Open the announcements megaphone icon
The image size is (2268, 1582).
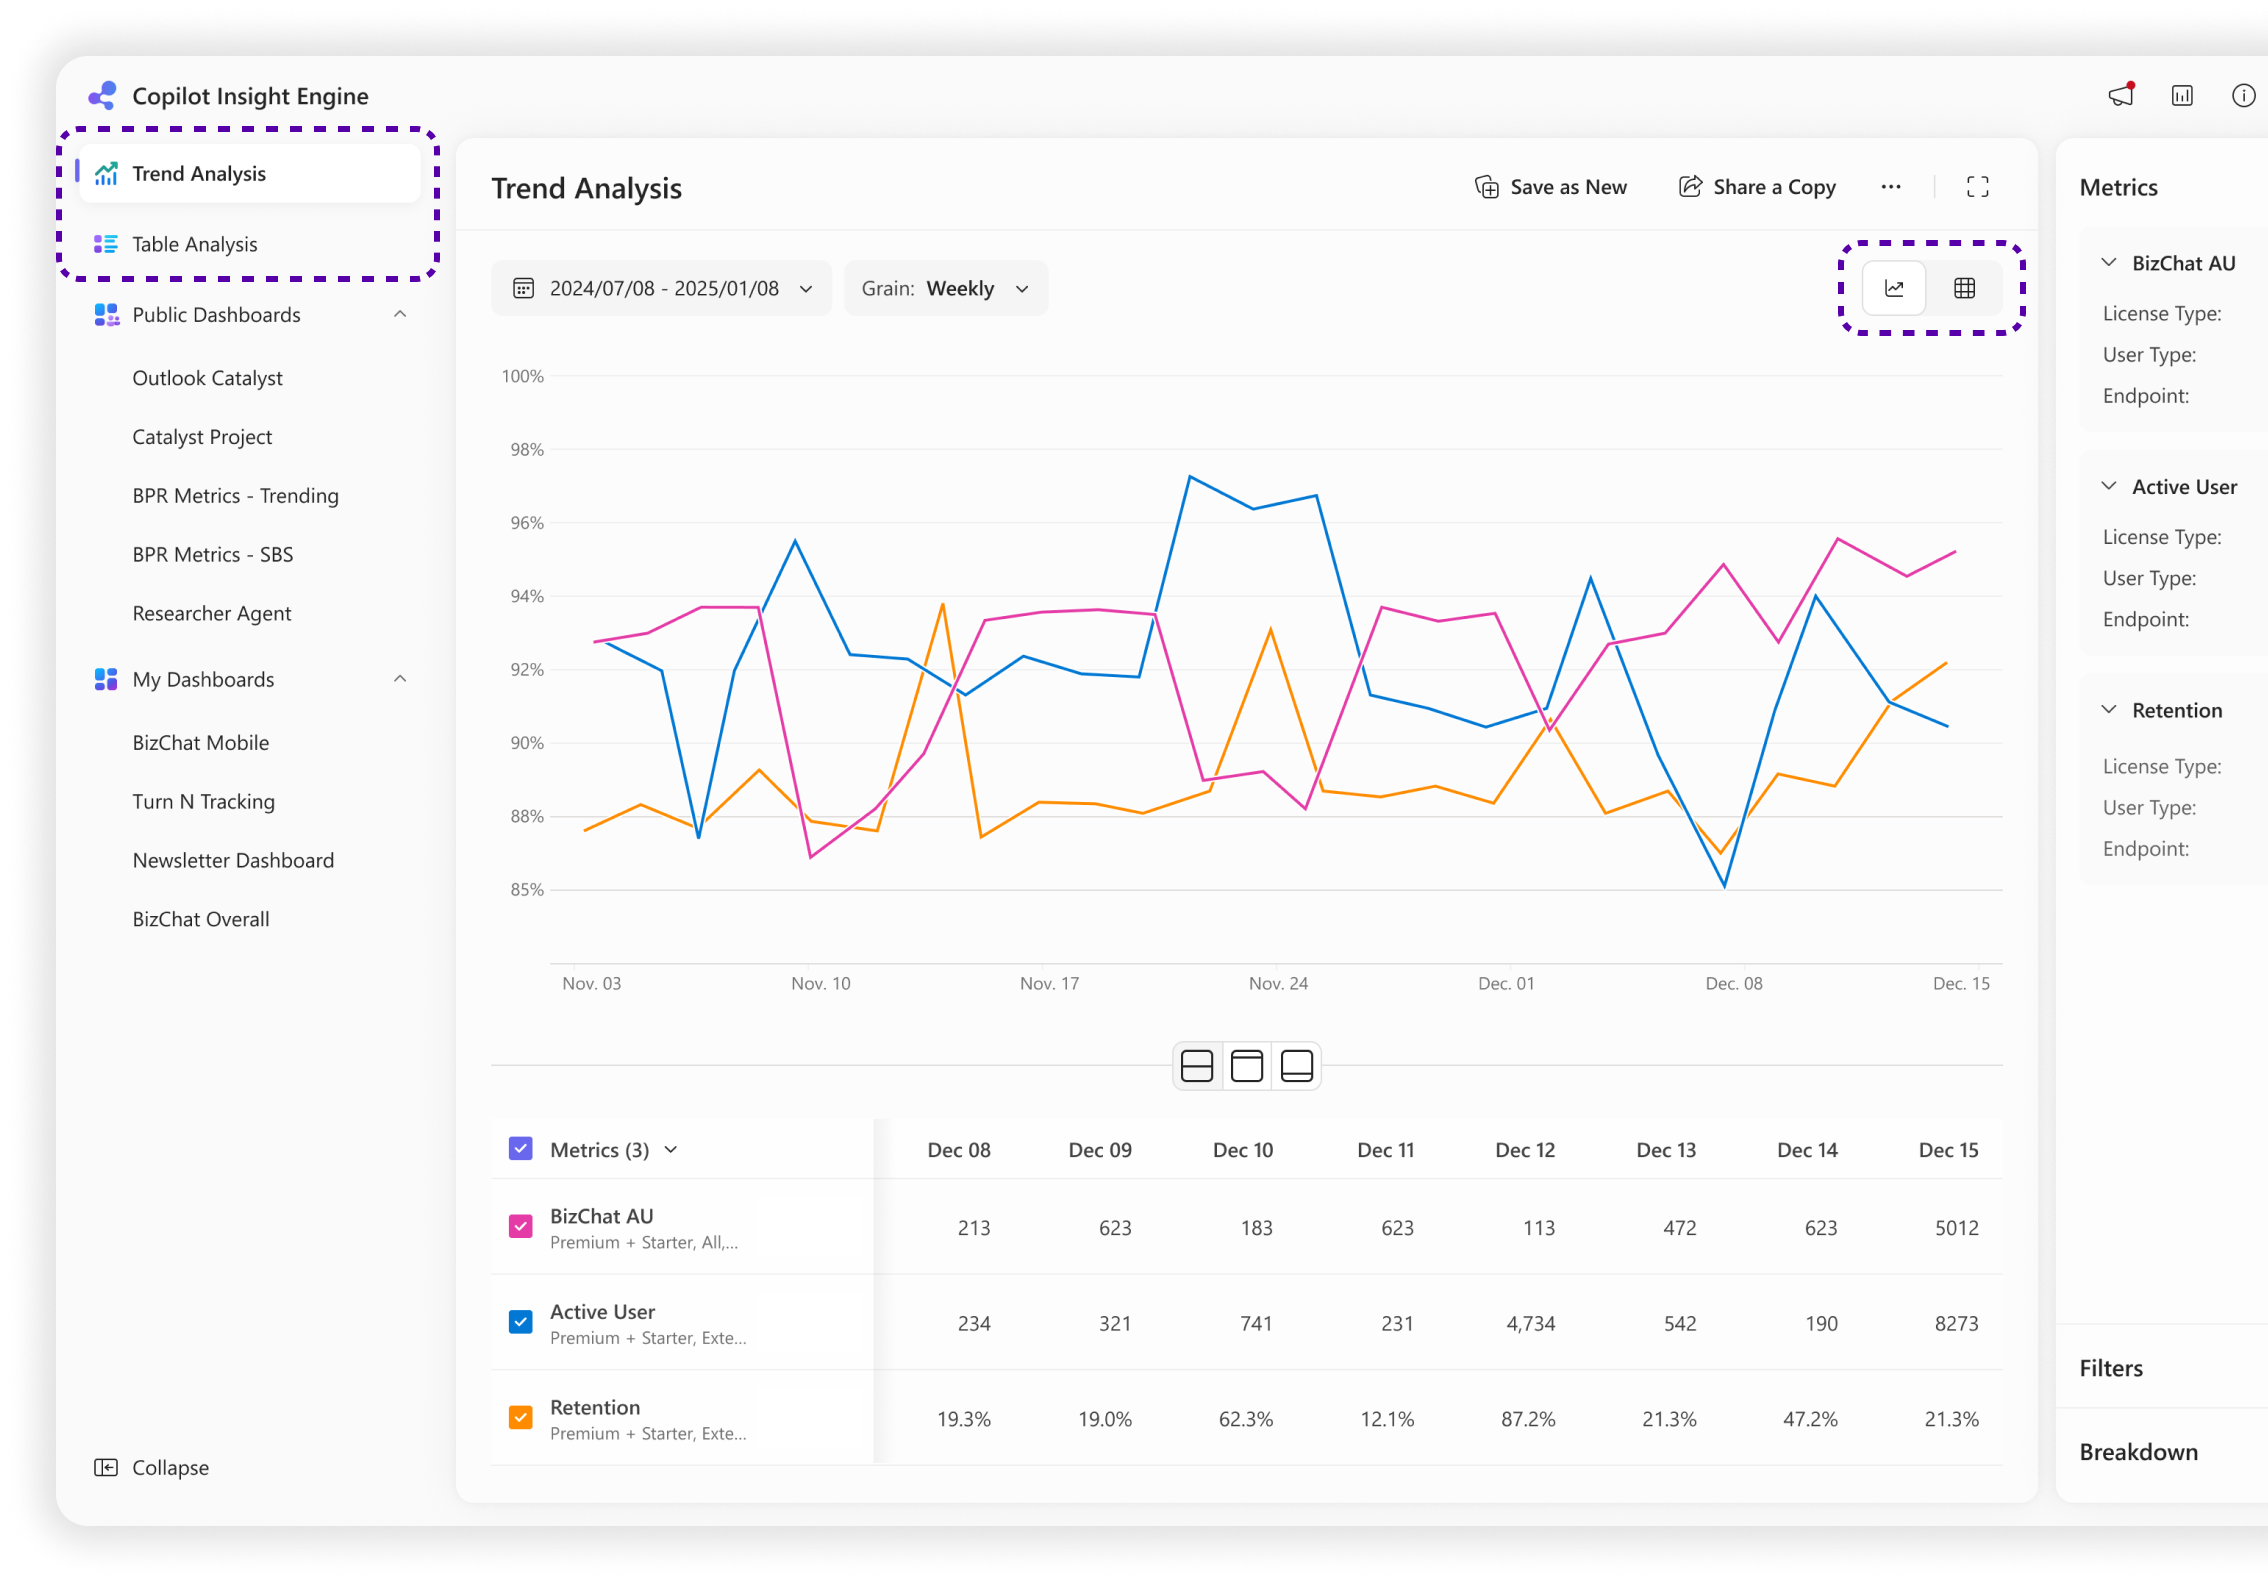2120,95
